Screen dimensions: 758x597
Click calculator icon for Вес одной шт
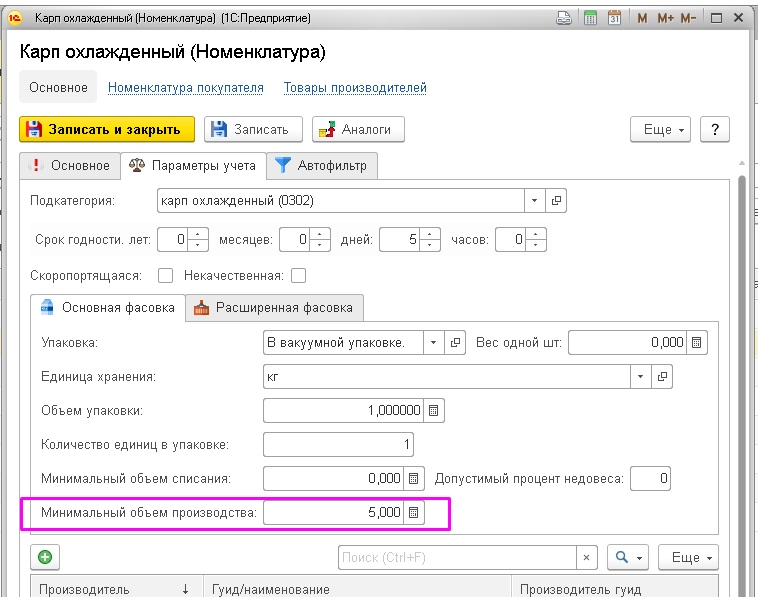tap(697, 343)
